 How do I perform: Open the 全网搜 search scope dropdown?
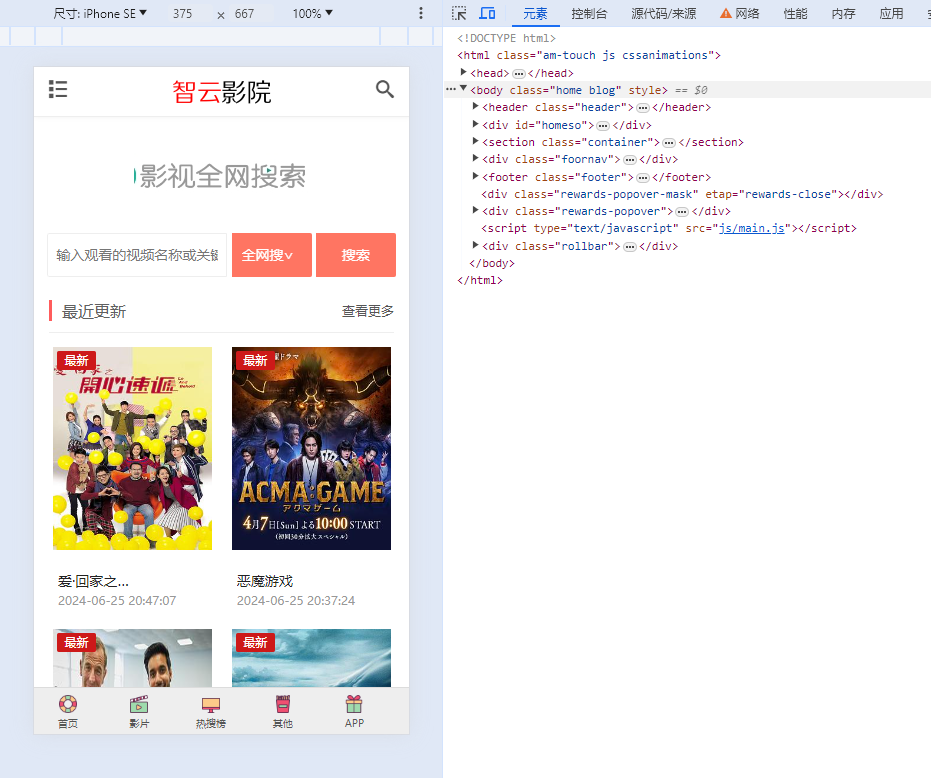click(272, 255)
